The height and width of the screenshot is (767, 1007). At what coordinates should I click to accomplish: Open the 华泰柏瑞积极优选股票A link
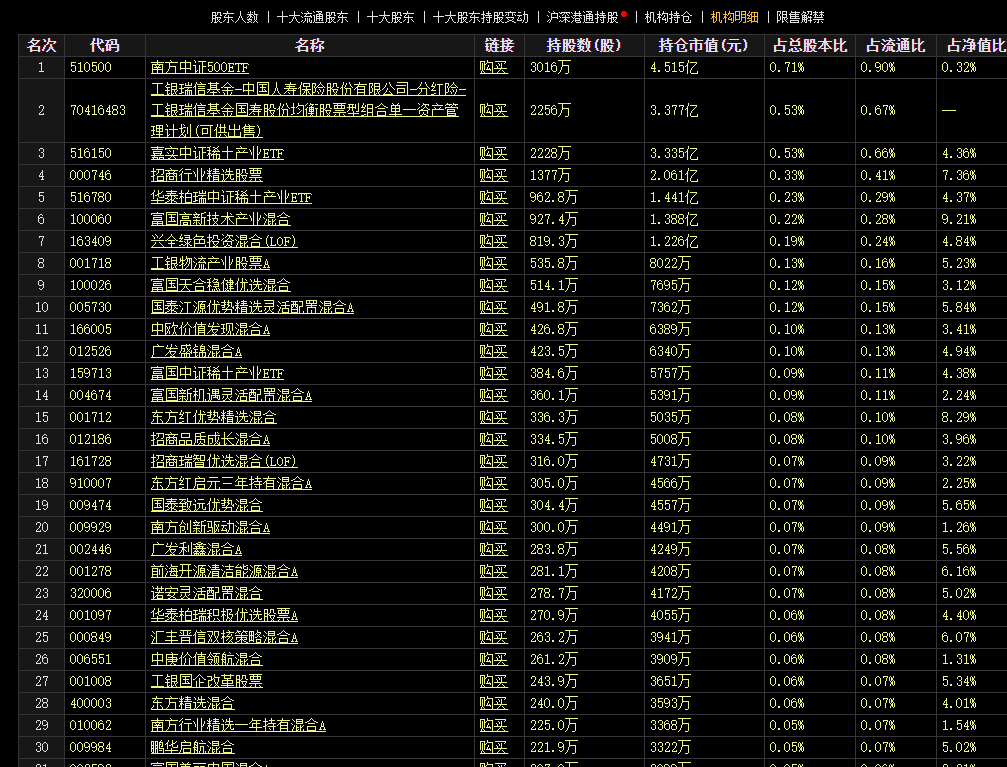[x=224, y=615]
